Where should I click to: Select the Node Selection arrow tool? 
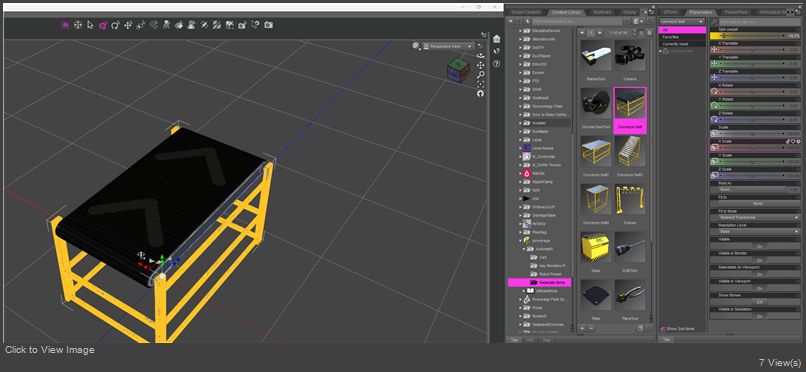pyautogui.click(x=90, y=25)
